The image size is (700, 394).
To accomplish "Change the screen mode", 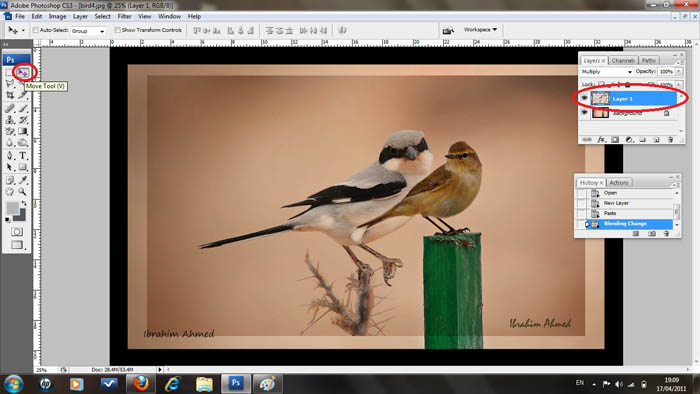I will (17, 245).
